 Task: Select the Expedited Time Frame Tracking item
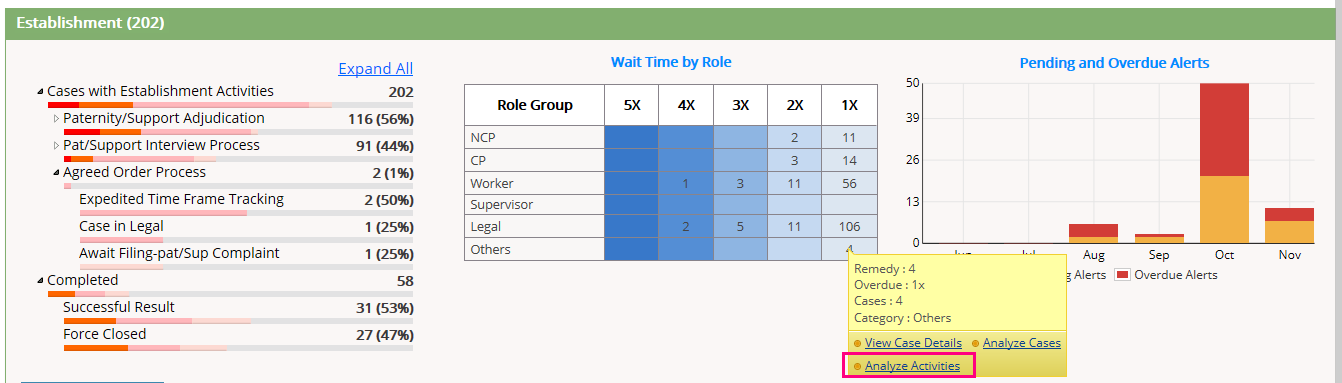pos(181,199)
